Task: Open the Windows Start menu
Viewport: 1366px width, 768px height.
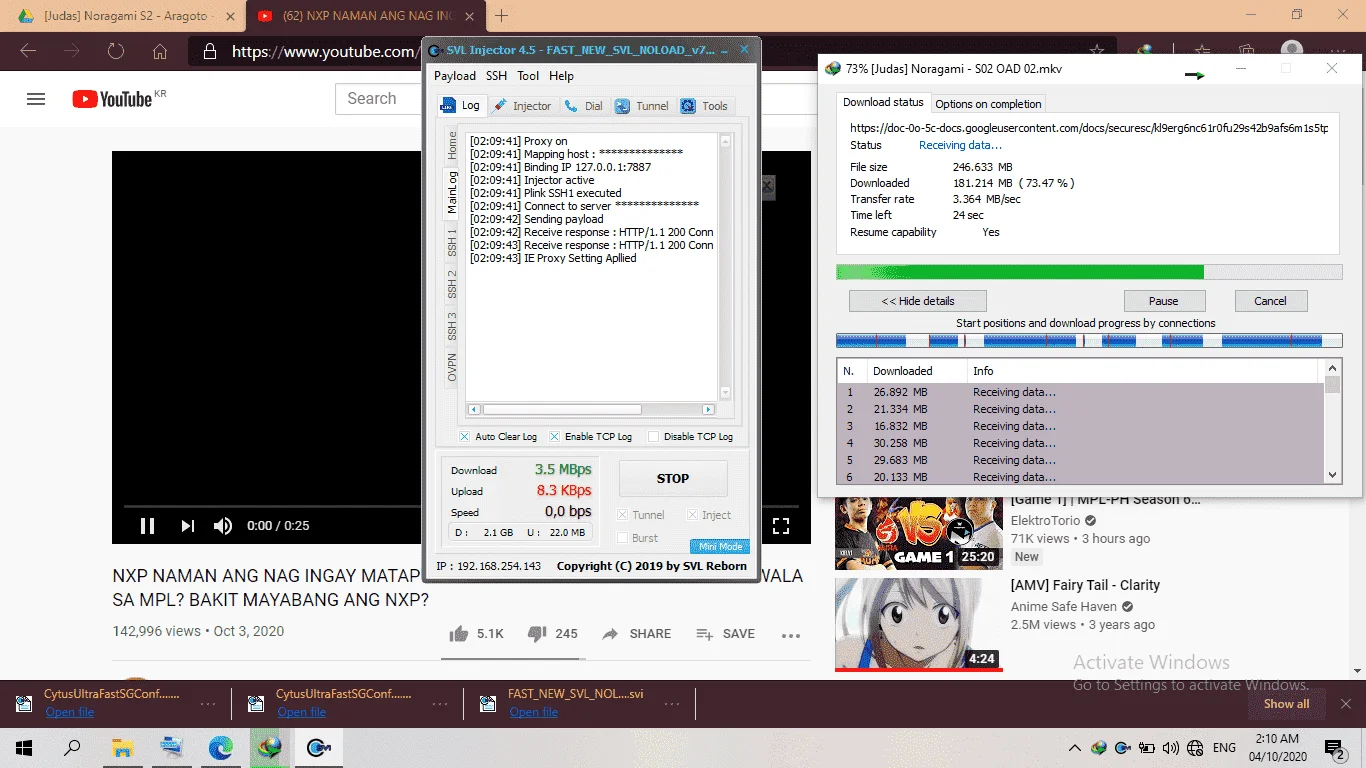Action: [24, 747]
